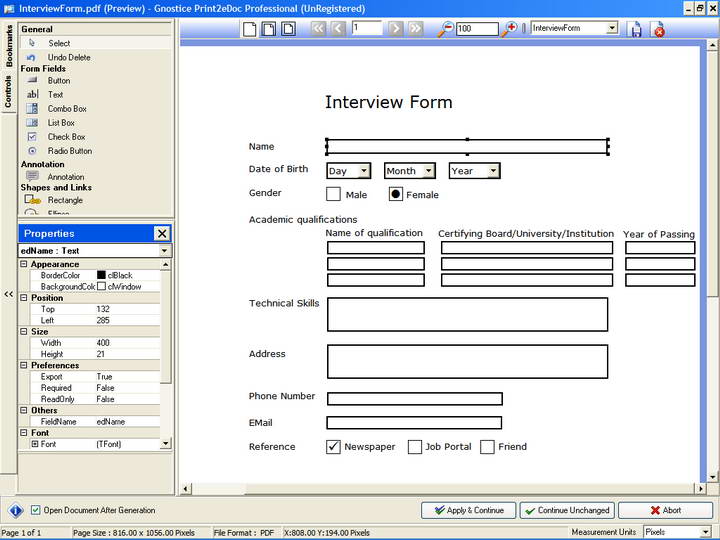Click the Abort button

pyautogui.click(x=665, y=510)
